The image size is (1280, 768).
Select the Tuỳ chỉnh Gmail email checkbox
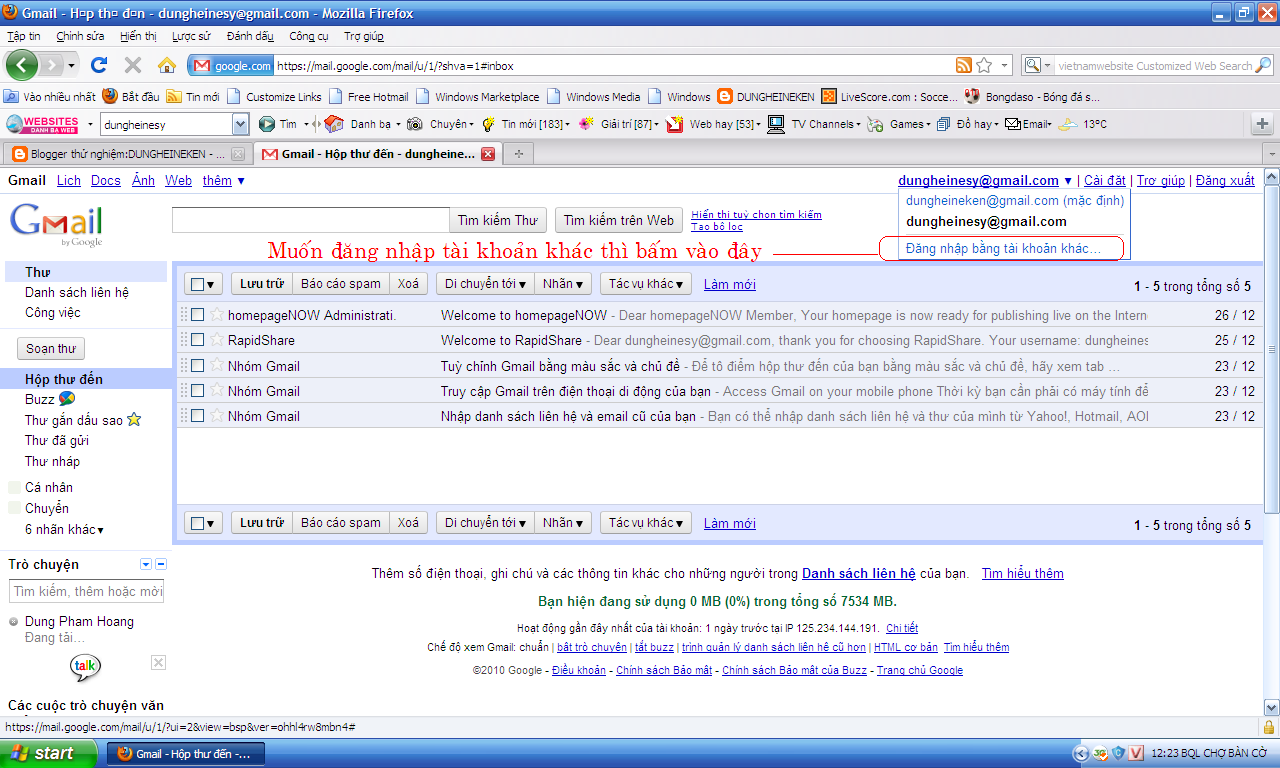tap(198, 365)
